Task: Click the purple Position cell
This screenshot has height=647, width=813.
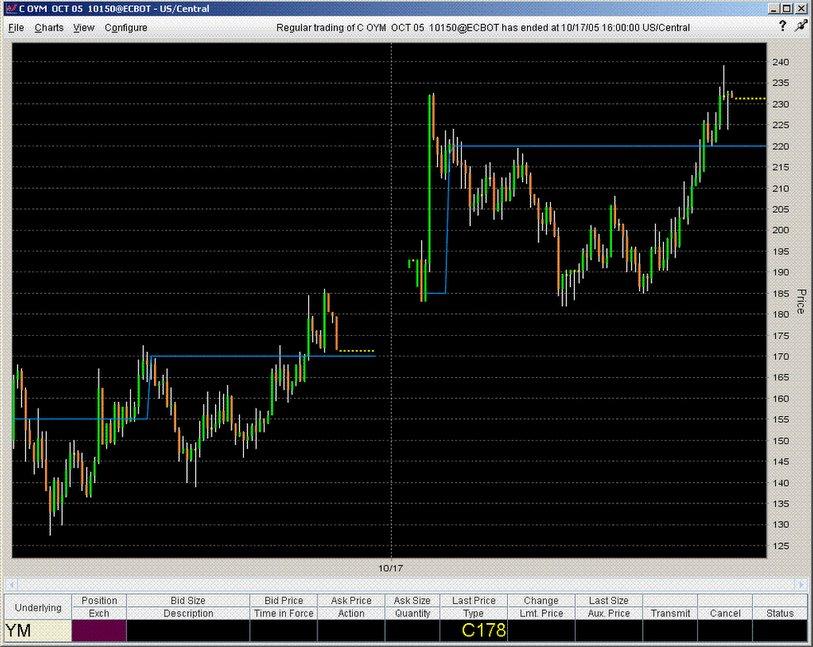Action: tap(99, 631)
